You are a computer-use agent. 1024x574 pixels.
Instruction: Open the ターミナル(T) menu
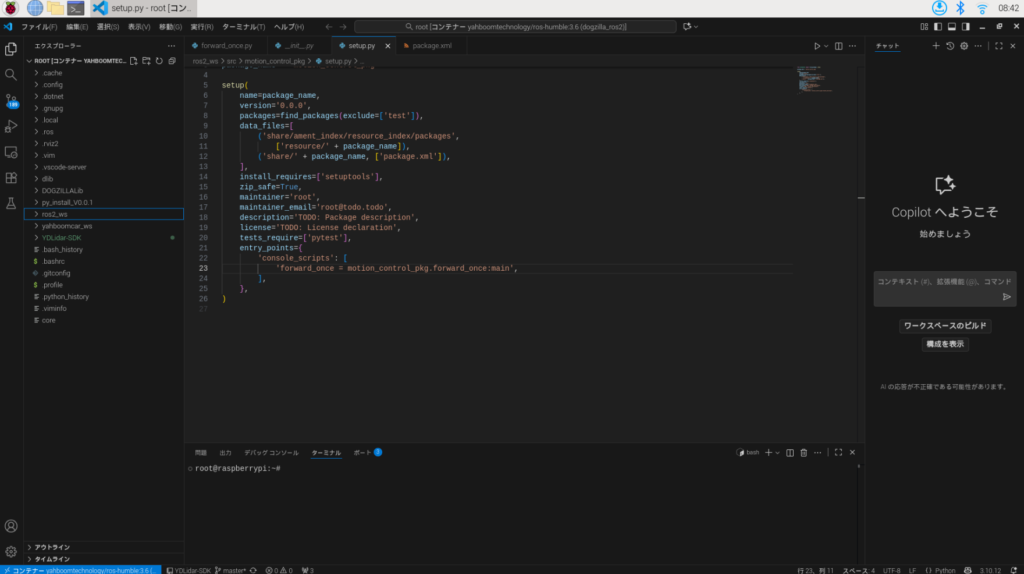tap(243, 27)
